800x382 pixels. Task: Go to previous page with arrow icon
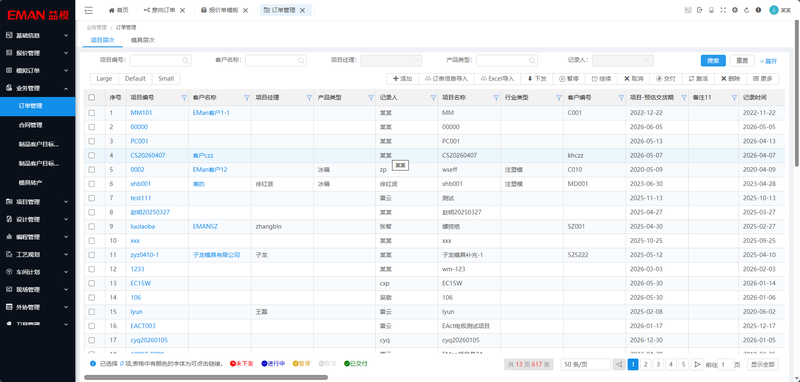tap(619, 364)
